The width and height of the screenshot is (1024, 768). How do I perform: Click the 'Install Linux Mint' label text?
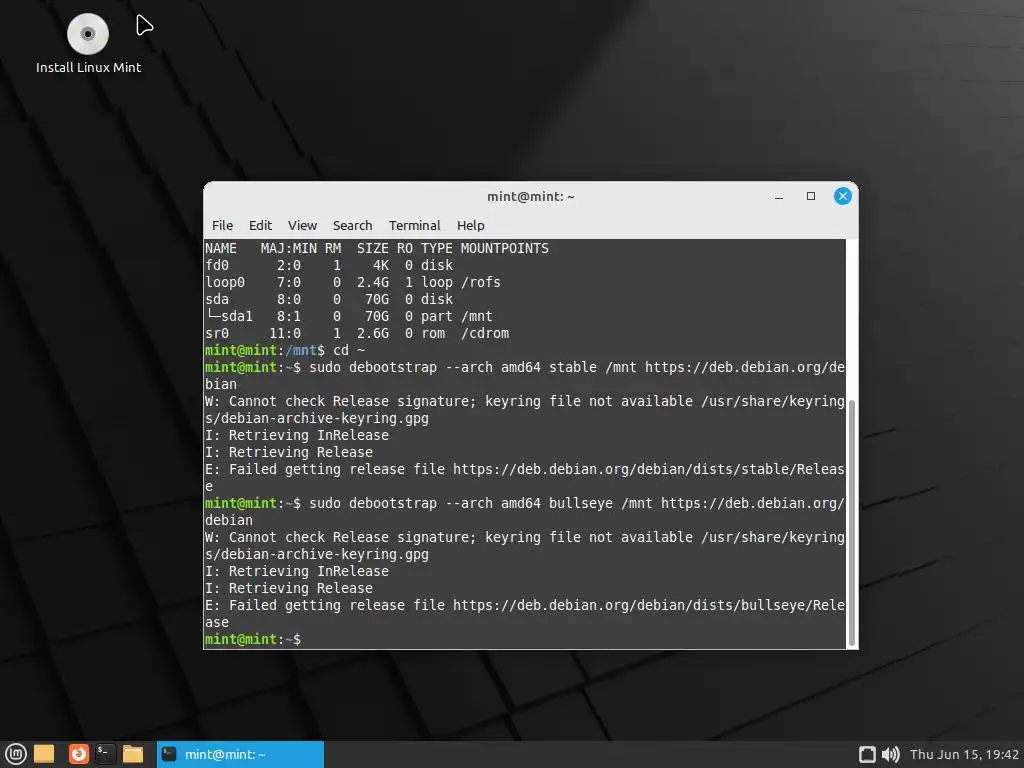(x=88, y=67)
